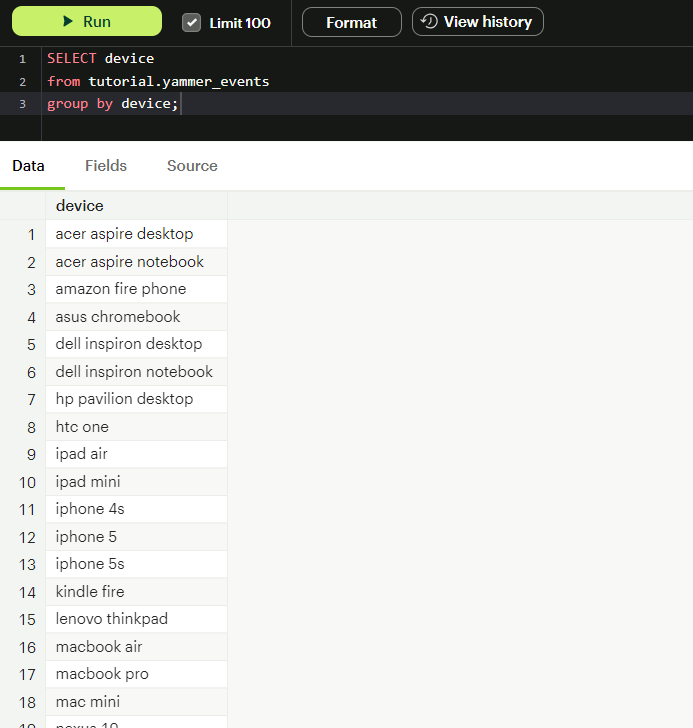Viewport: 693px width, 728px height.
Task: Select cell 'hp pavilion desktop'
Action: coord(136,399)
